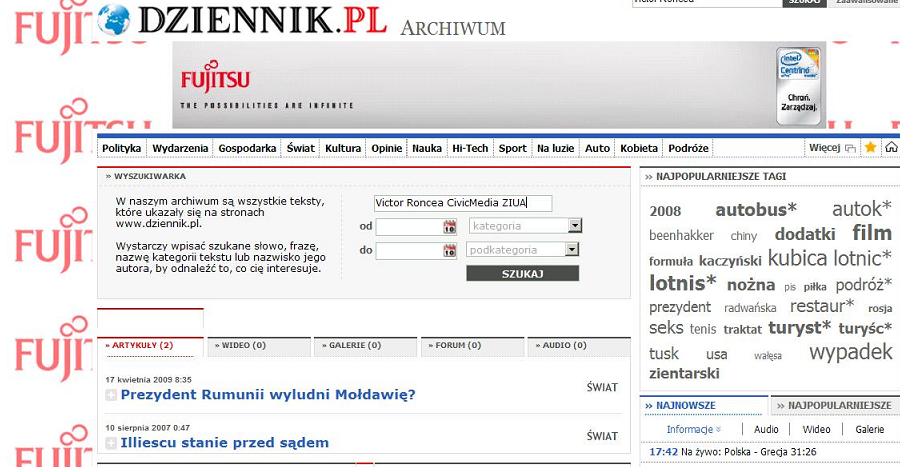This screenshot has height=472, width=919.
Task: Open the 'do' date calendar picker
Action: [x=450, y=250]
